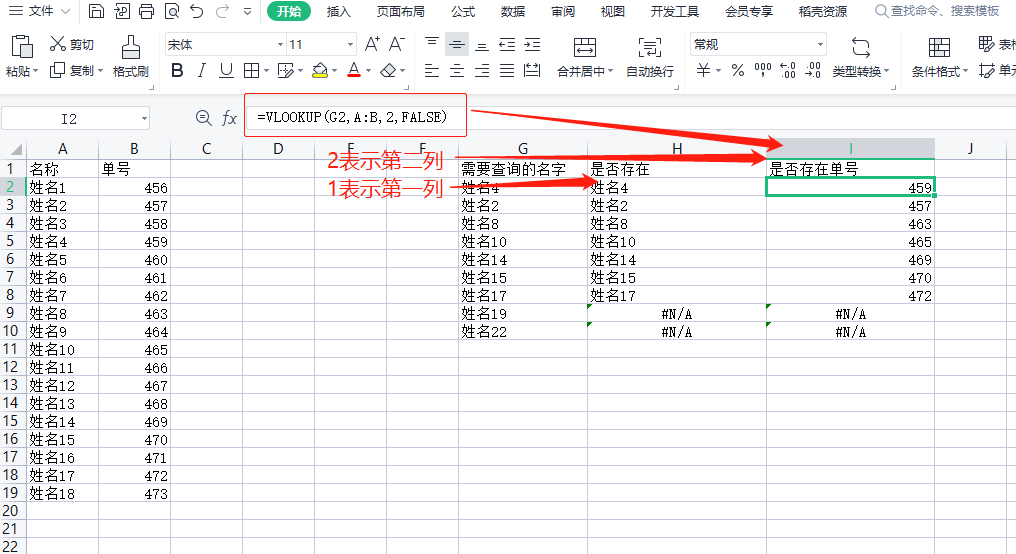Toggle Underline formatting
The height and width of the screenshot is (554, 1016).
226,70
